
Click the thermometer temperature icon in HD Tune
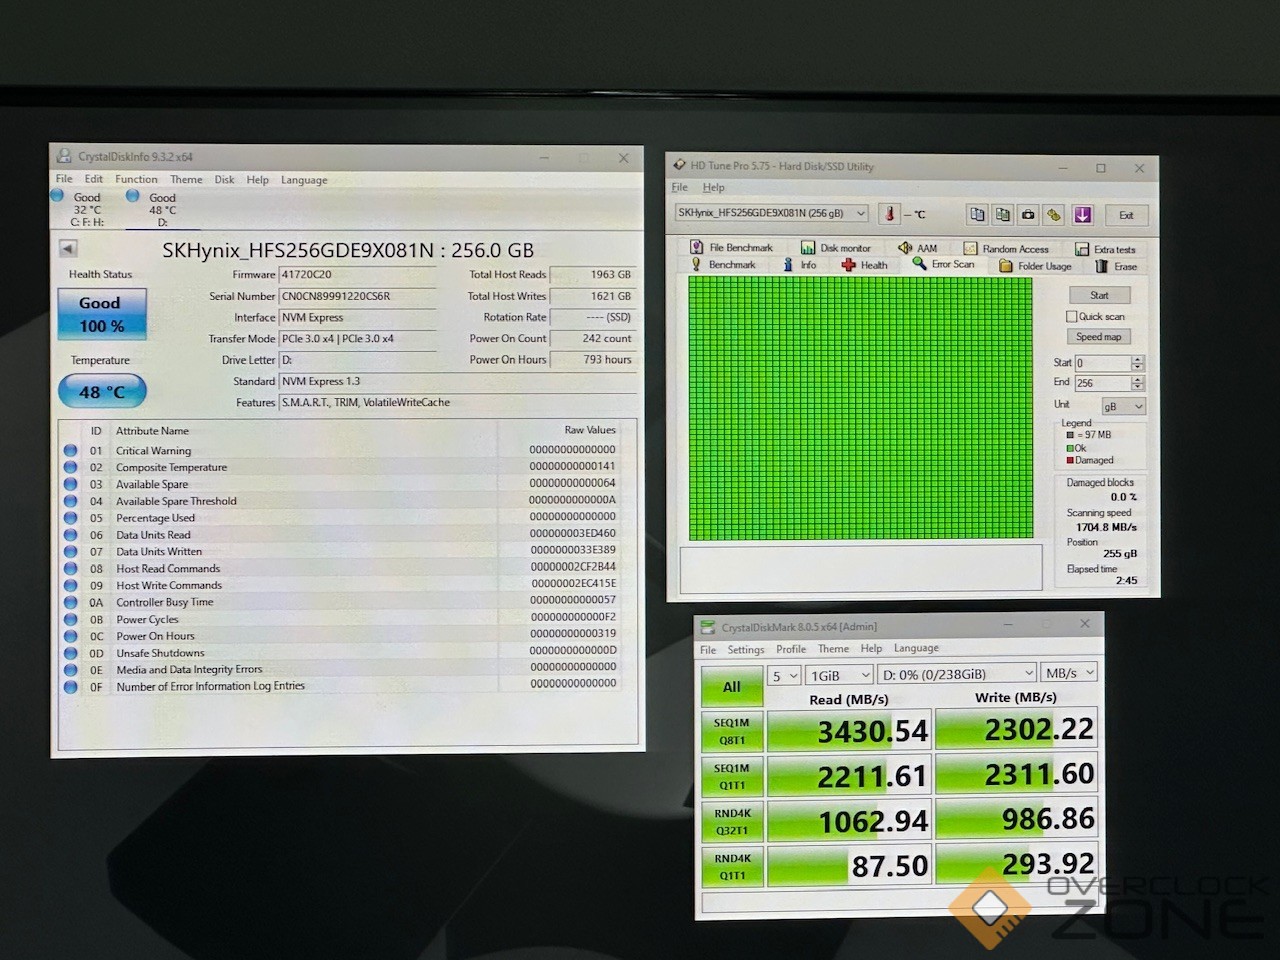(x=889, y=214)
